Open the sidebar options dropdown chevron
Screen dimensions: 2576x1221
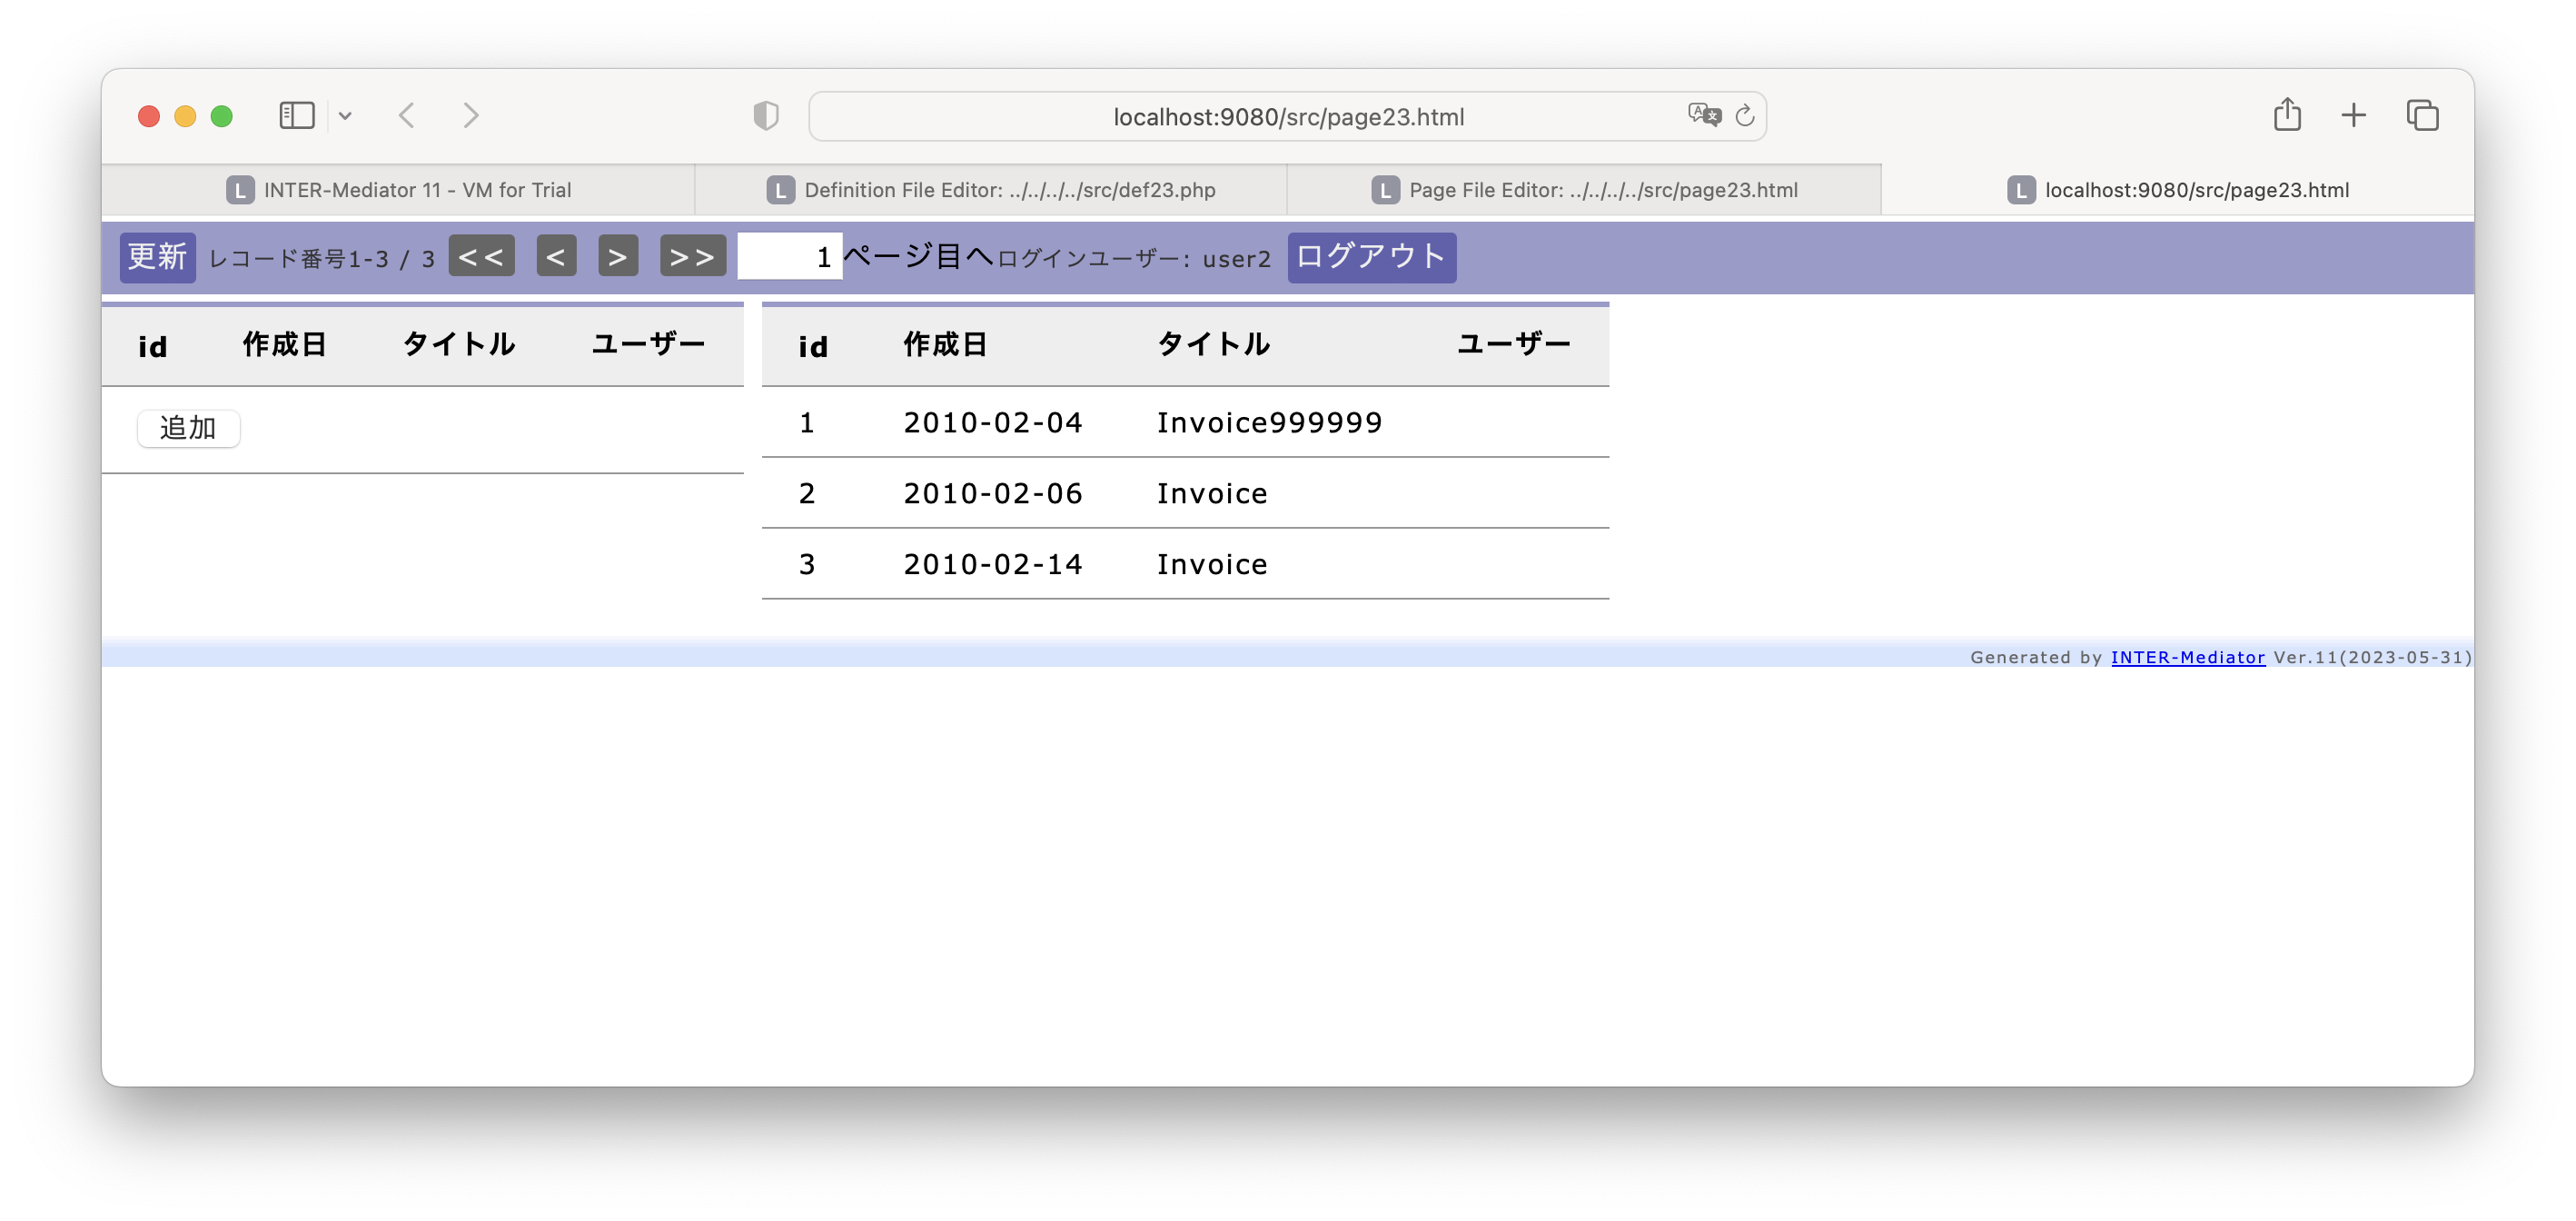pyautogui.click(x=345, y=116)
